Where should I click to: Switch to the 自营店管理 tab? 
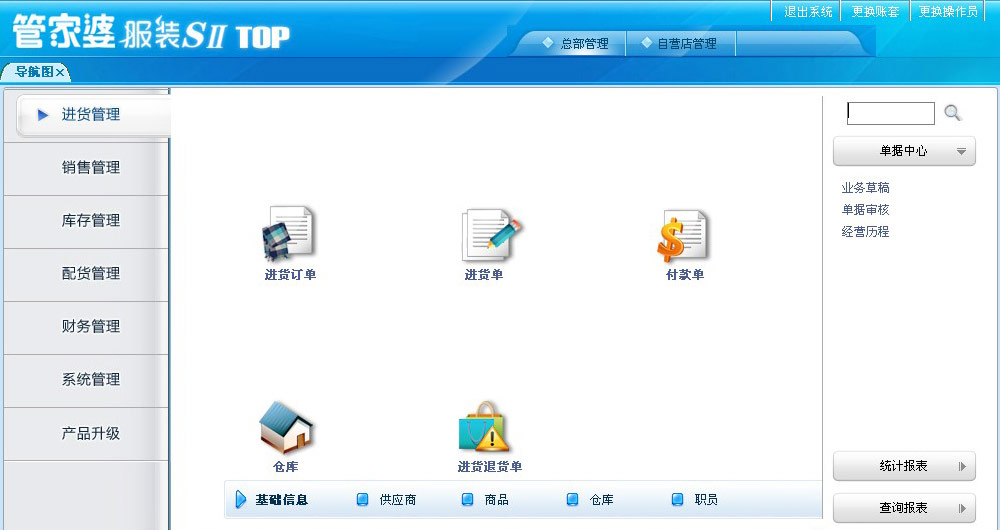(x=679, y=44)
